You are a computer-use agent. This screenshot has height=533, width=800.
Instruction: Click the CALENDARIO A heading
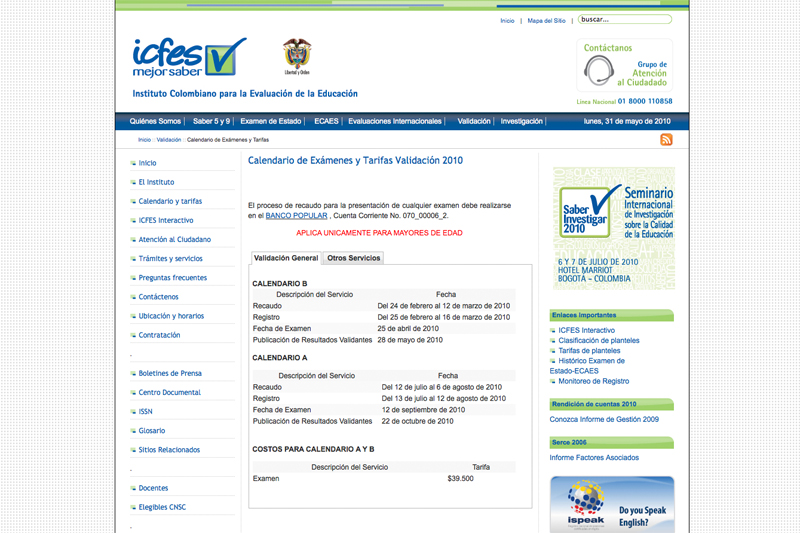[280, 358]
